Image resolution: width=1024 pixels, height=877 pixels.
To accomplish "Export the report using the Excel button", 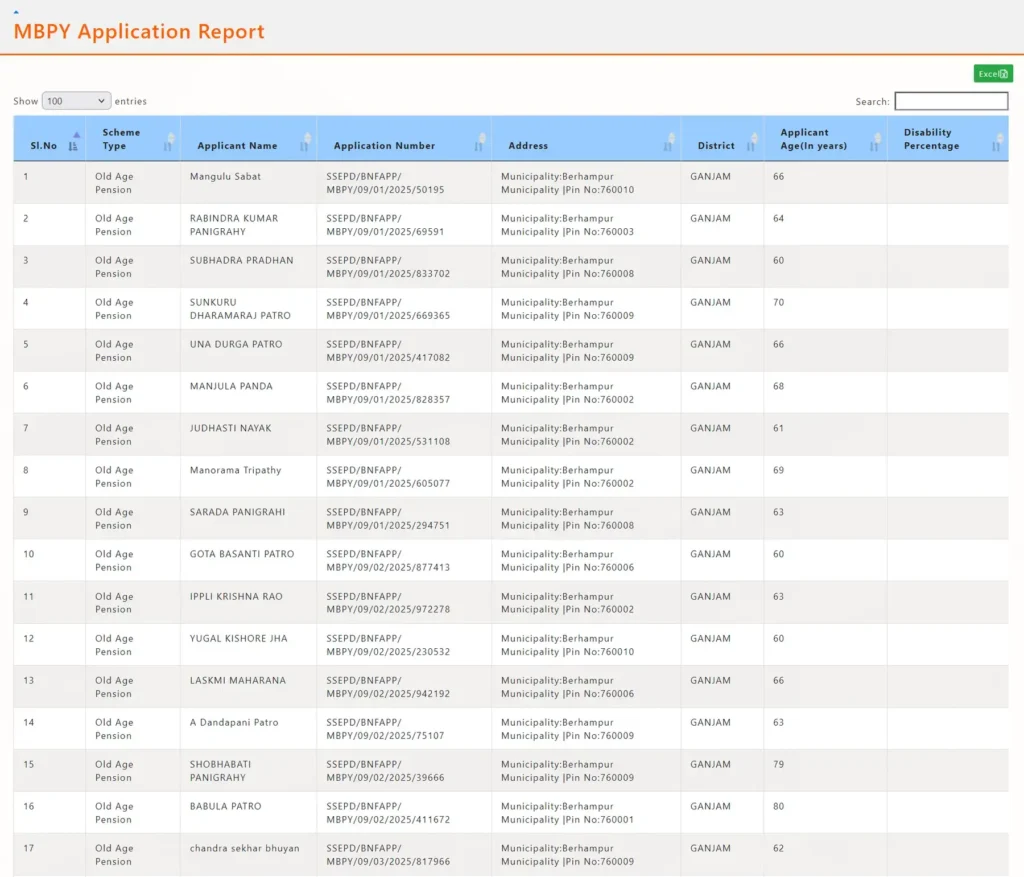I will tap(993, 74).
